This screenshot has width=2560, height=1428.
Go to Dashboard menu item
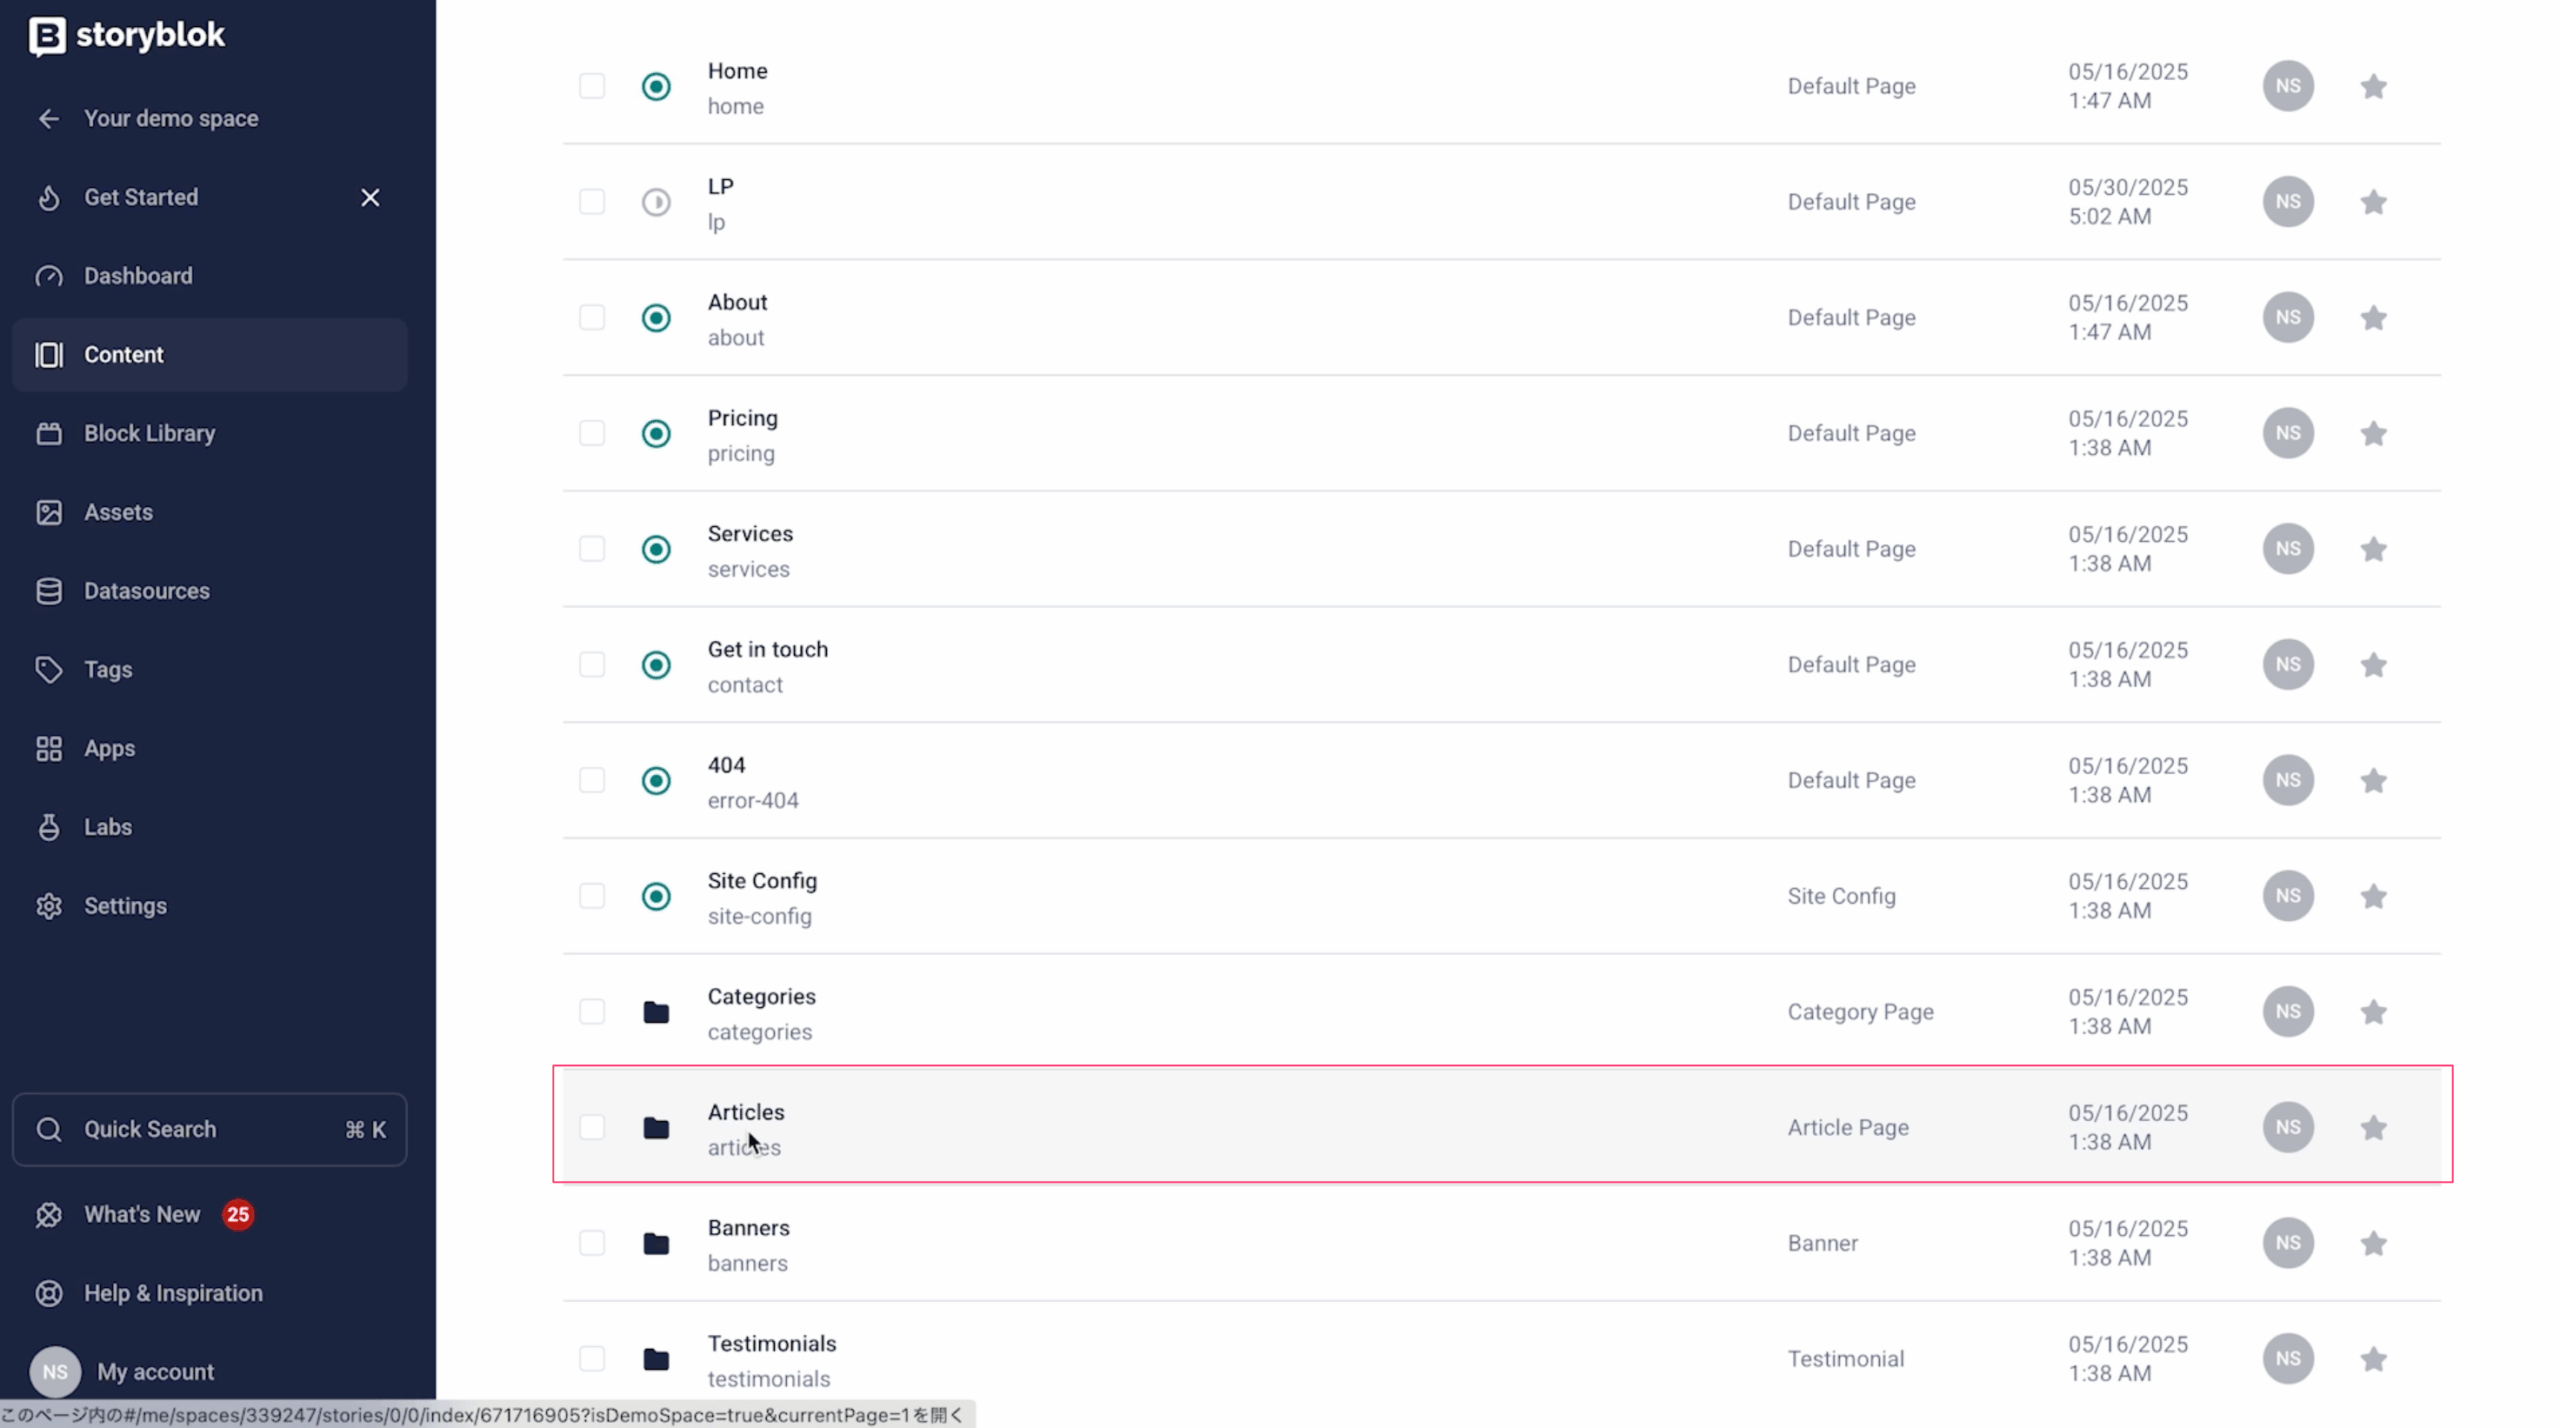click(x=209, y=276)
